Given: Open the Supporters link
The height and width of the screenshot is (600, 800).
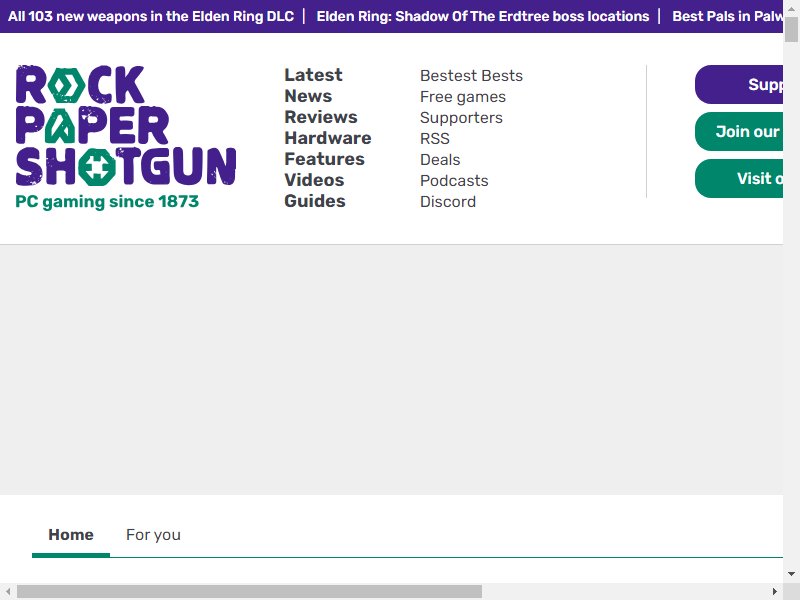Looking at the screenshot, I should (x=461, y=117).
